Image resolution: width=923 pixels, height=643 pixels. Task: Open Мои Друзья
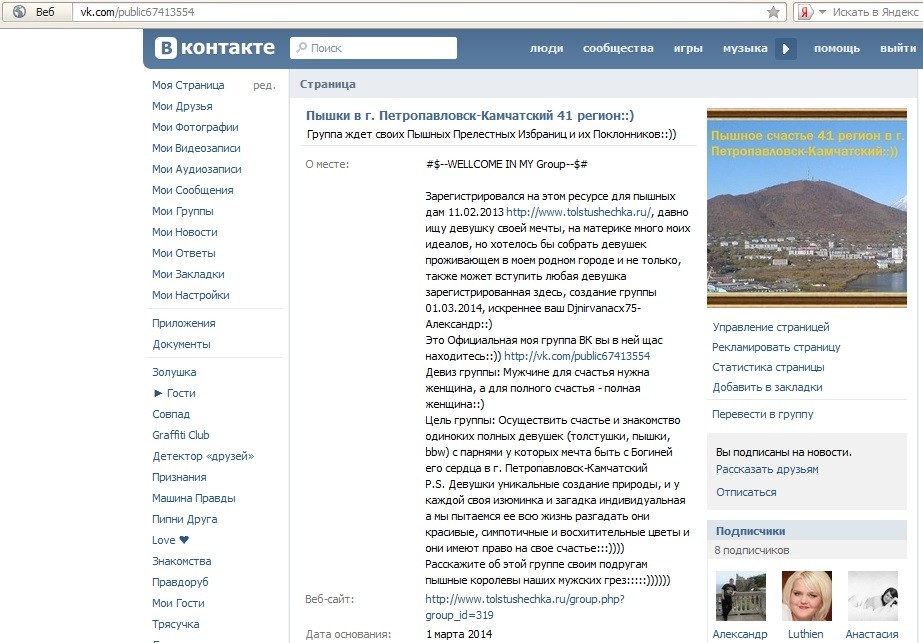[x=182, y=106]
